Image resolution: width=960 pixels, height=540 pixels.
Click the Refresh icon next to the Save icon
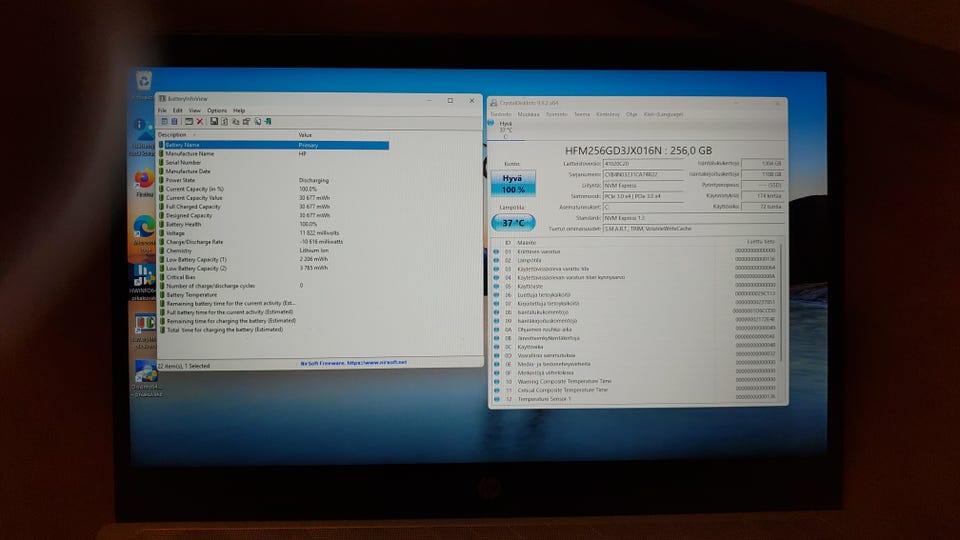(x=224, y=121)
